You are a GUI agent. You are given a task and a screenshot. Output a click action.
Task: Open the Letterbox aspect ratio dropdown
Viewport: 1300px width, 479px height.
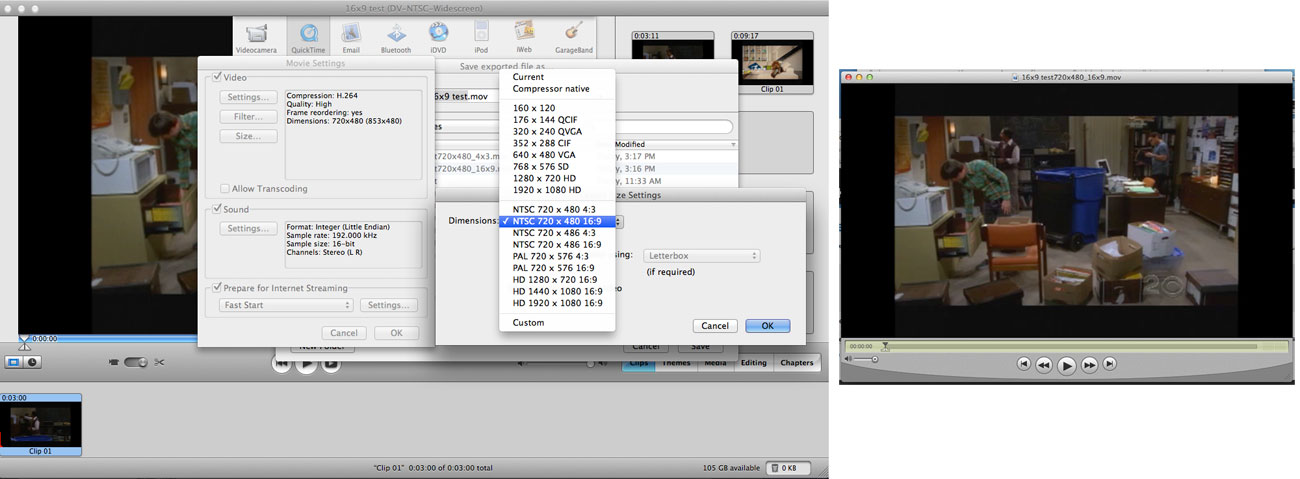click(701, 256)
